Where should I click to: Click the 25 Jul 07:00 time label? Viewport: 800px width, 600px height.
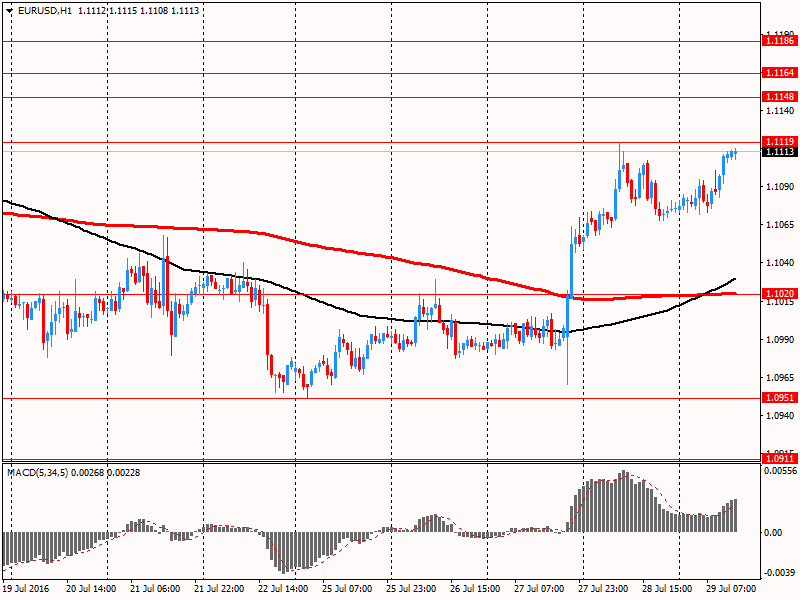point(347,588)
